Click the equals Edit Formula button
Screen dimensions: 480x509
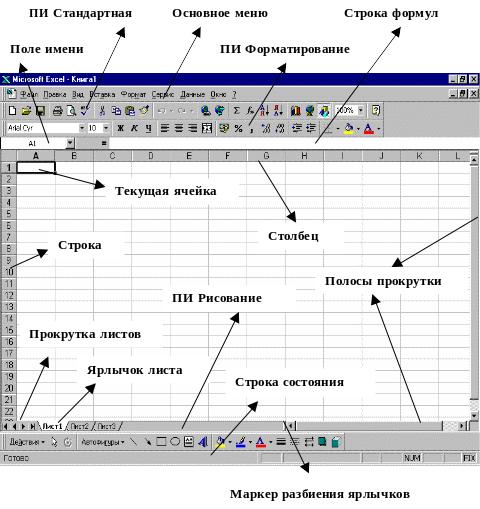click(x=104, y=143)
